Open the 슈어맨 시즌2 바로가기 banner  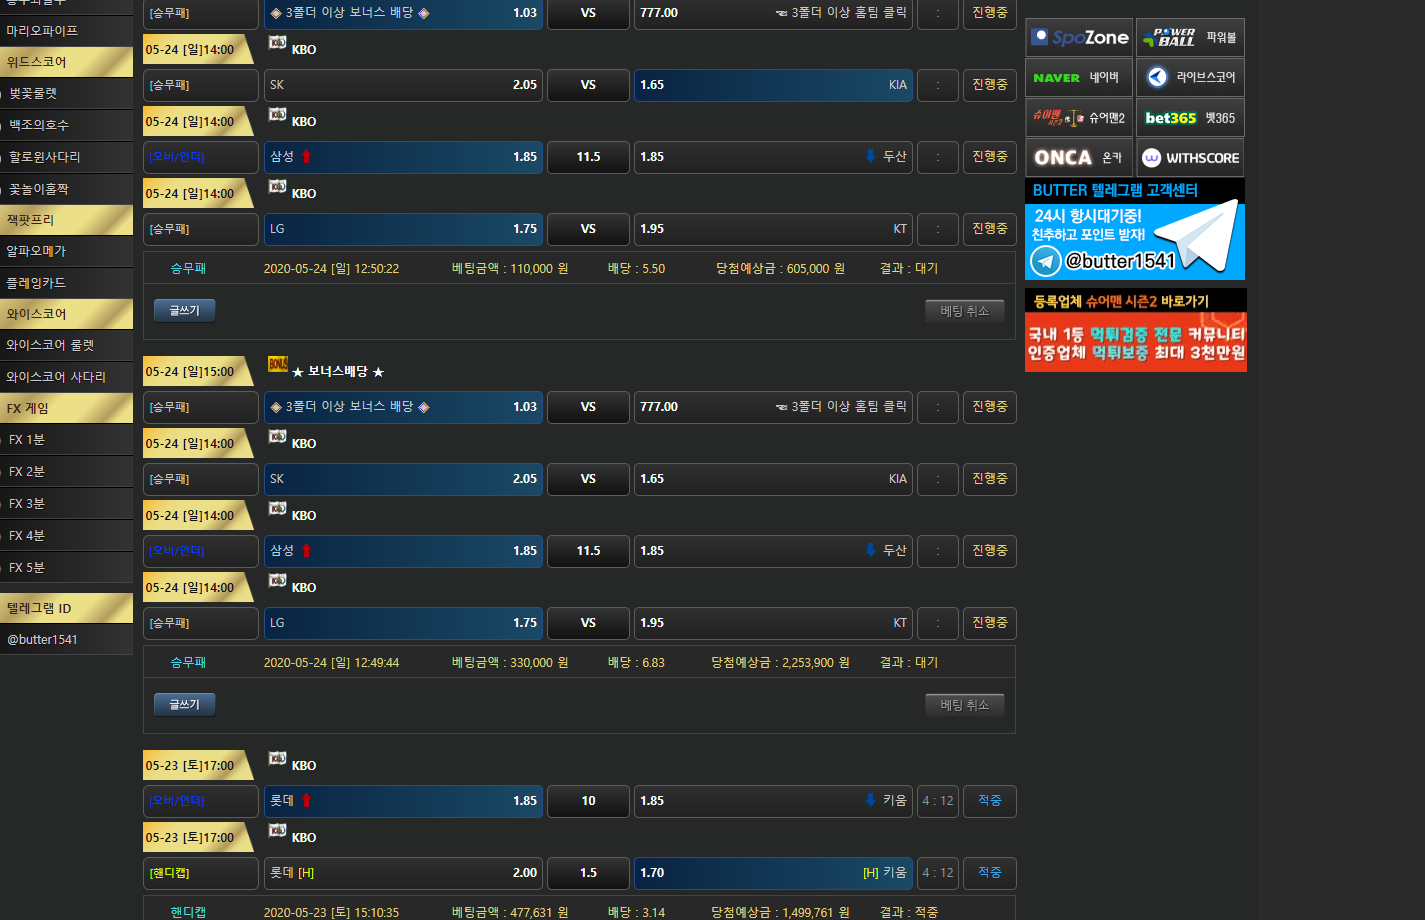pyautogui.click(x=1135, y=330)
